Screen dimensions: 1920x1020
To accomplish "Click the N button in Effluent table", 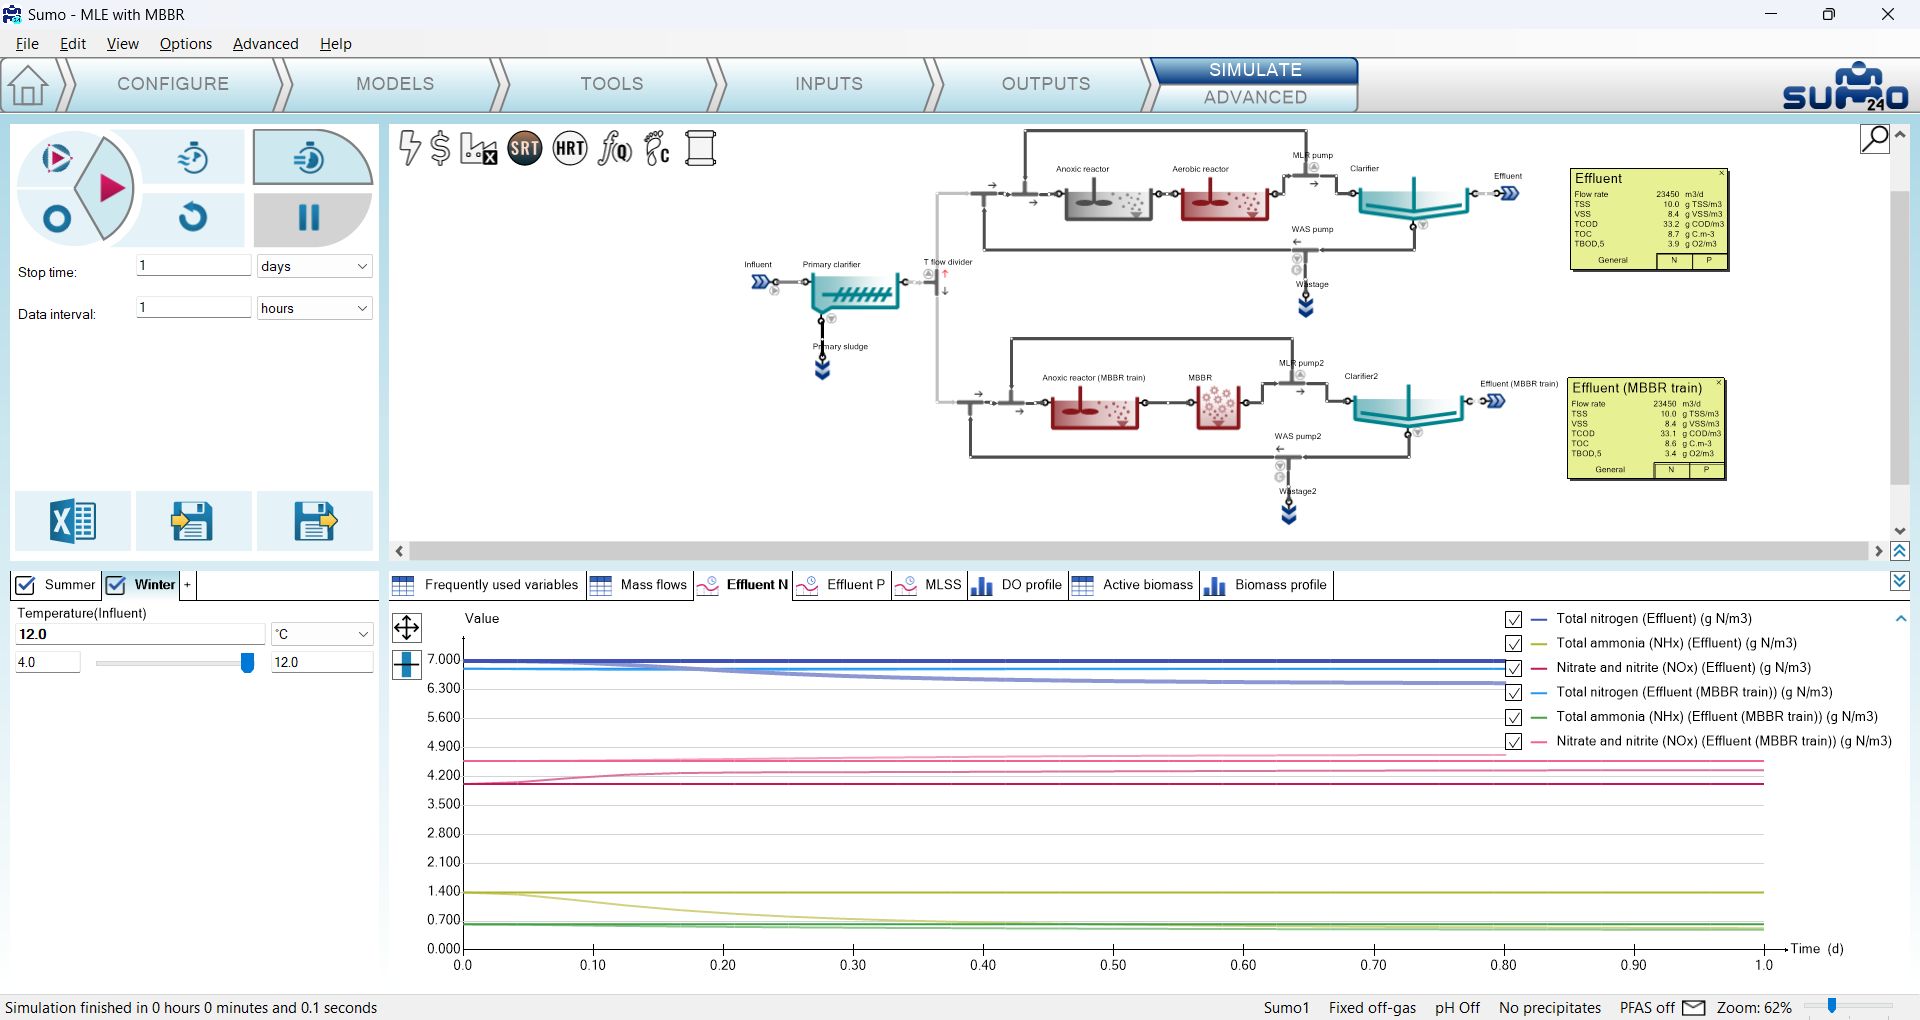I will (x=1674, y=260).
